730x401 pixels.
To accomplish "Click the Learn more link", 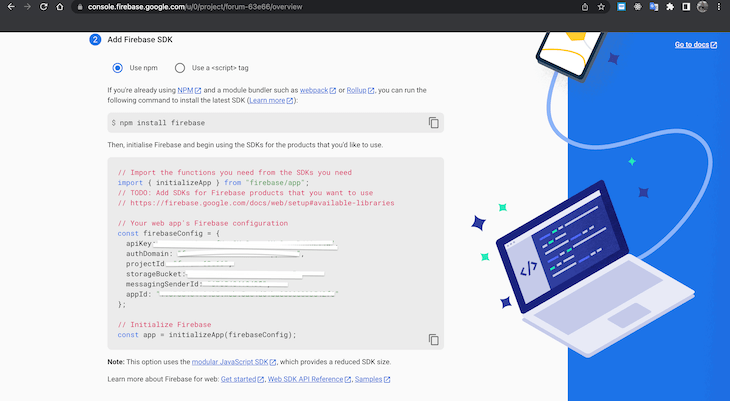I will (x=267, y=101).
